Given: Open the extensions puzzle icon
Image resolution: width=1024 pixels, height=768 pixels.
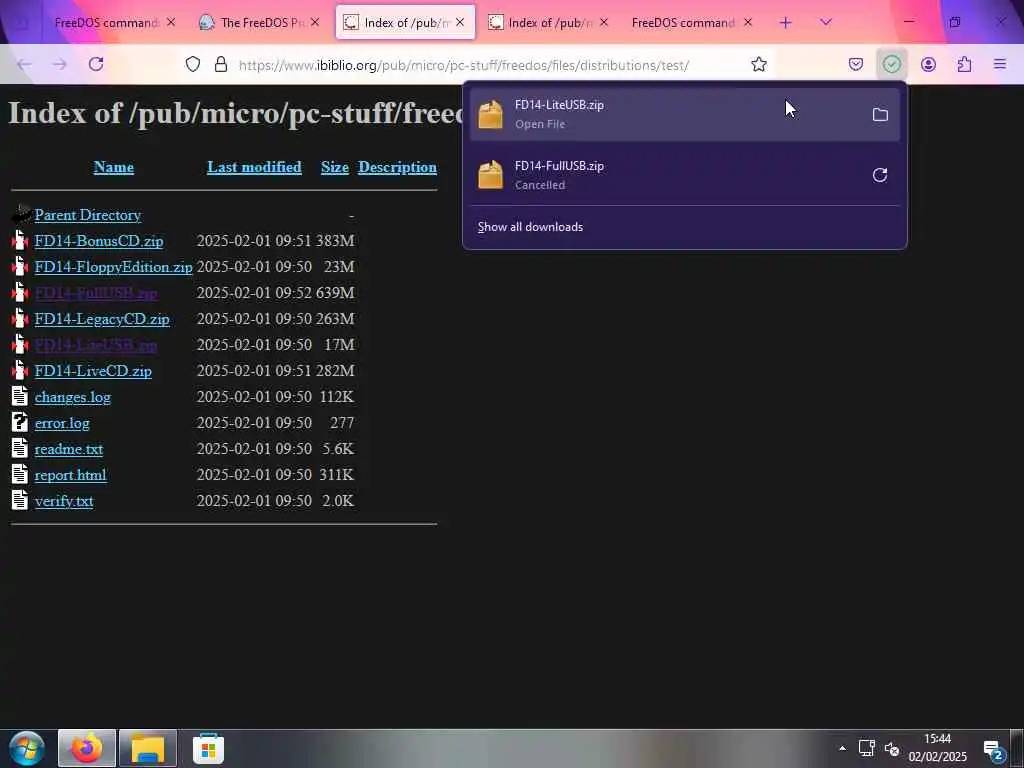Looking at the screenshot, I should coord(964,64).
